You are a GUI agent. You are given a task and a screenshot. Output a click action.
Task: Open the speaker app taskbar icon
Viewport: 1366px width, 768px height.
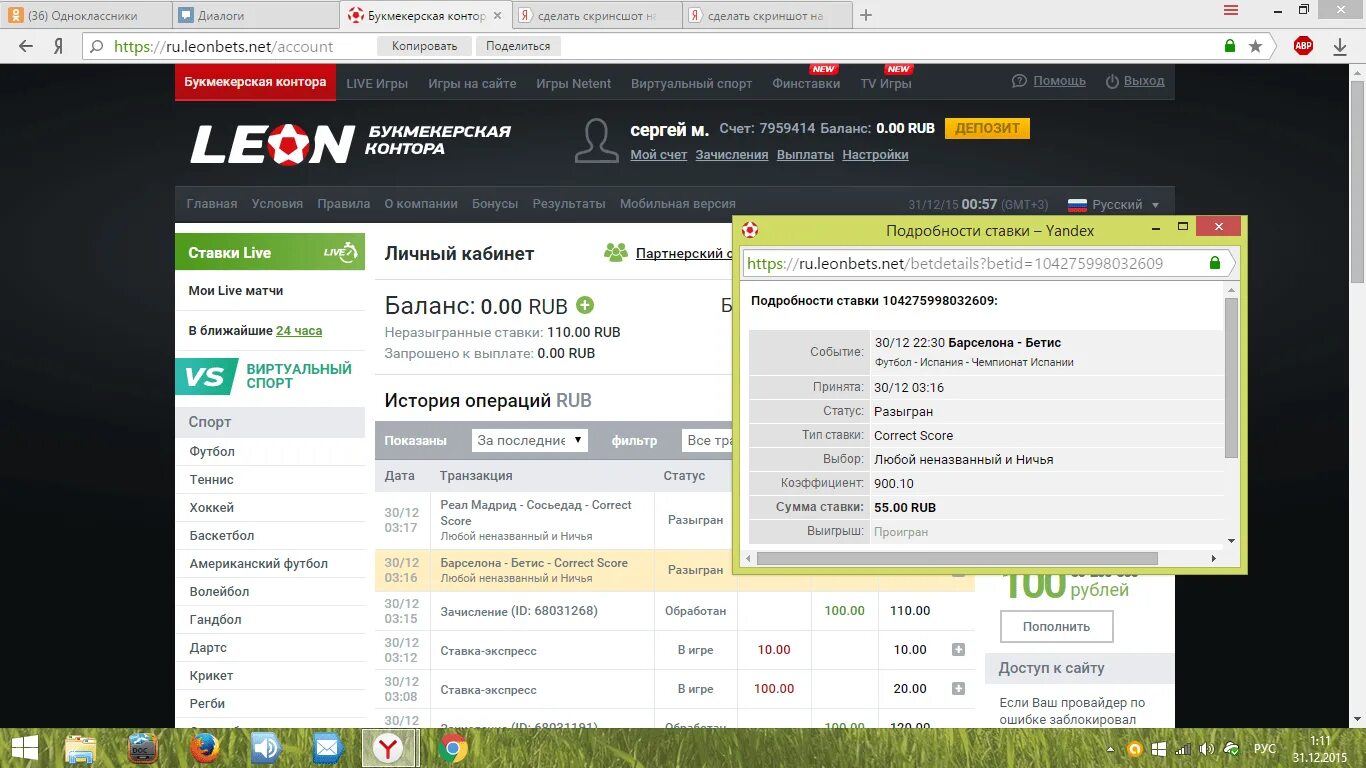click(x=266, y=748)
